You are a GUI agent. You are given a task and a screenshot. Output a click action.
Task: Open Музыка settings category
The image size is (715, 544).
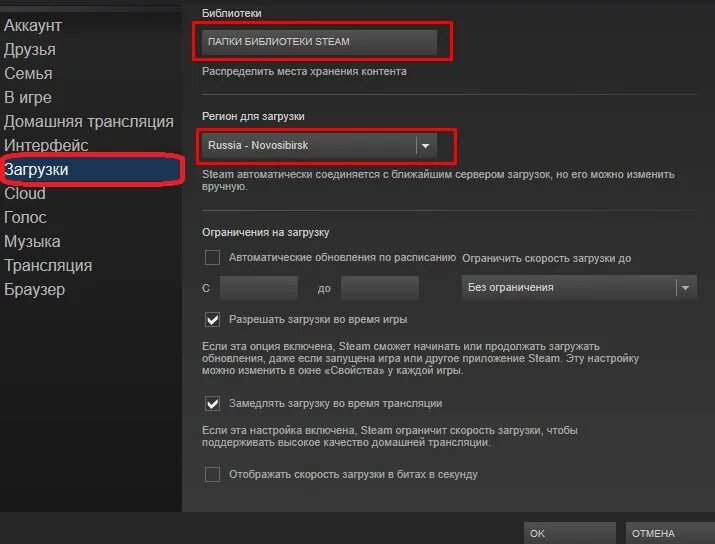coord(32,242)
